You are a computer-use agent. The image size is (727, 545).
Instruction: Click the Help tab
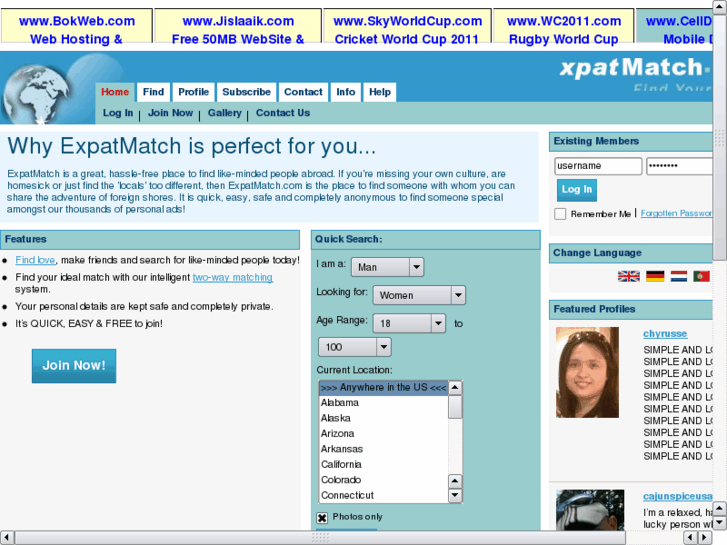pyautogui.click(x=380, y=92)
